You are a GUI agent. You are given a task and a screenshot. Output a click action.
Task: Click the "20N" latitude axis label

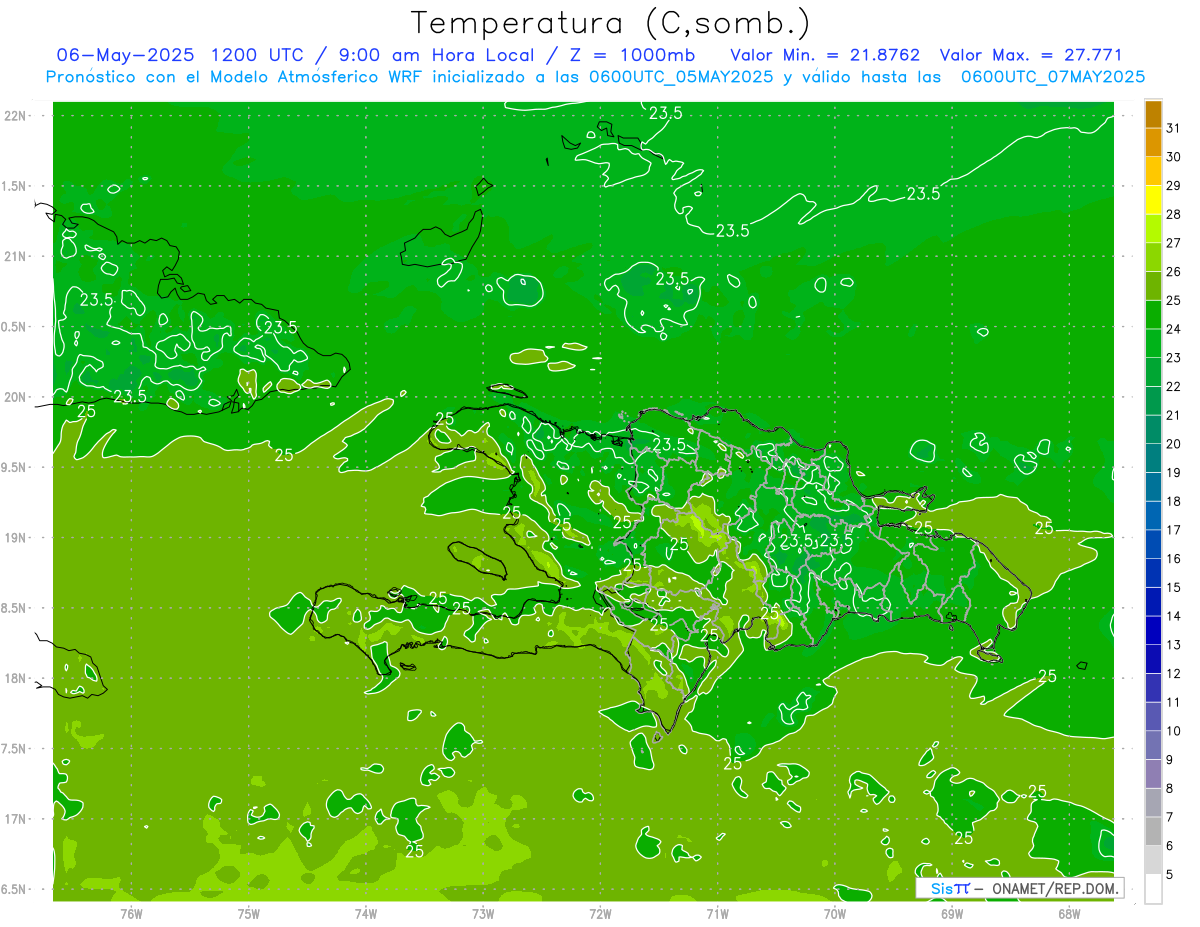click(15, 397)
